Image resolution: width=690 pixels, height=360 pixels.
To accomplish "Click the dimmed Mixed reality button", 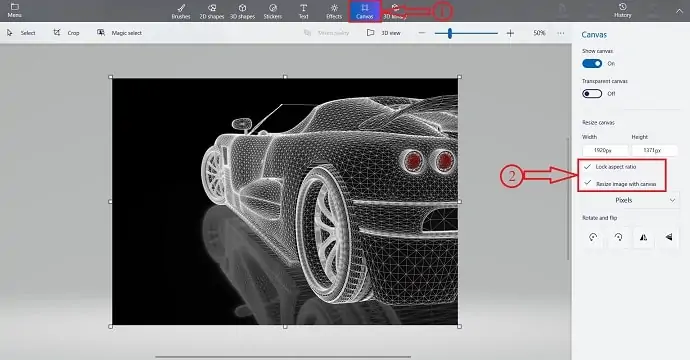I will 327,33.
